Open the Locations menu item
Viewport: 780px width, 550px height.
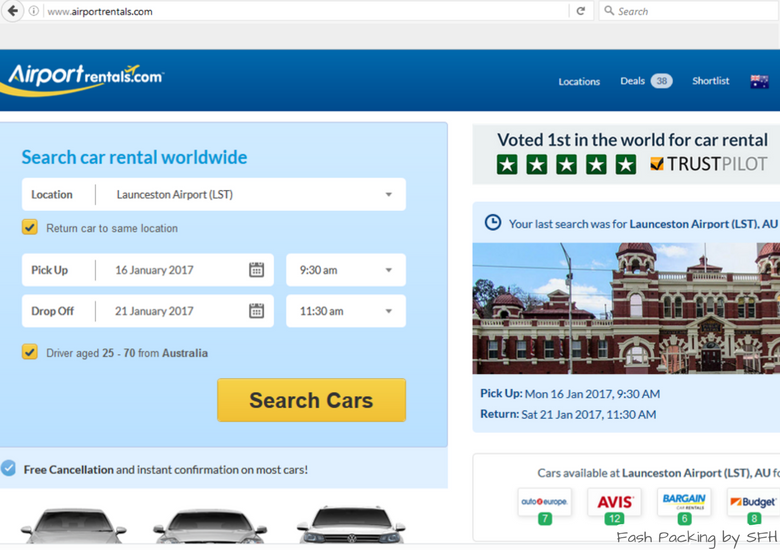579,82
